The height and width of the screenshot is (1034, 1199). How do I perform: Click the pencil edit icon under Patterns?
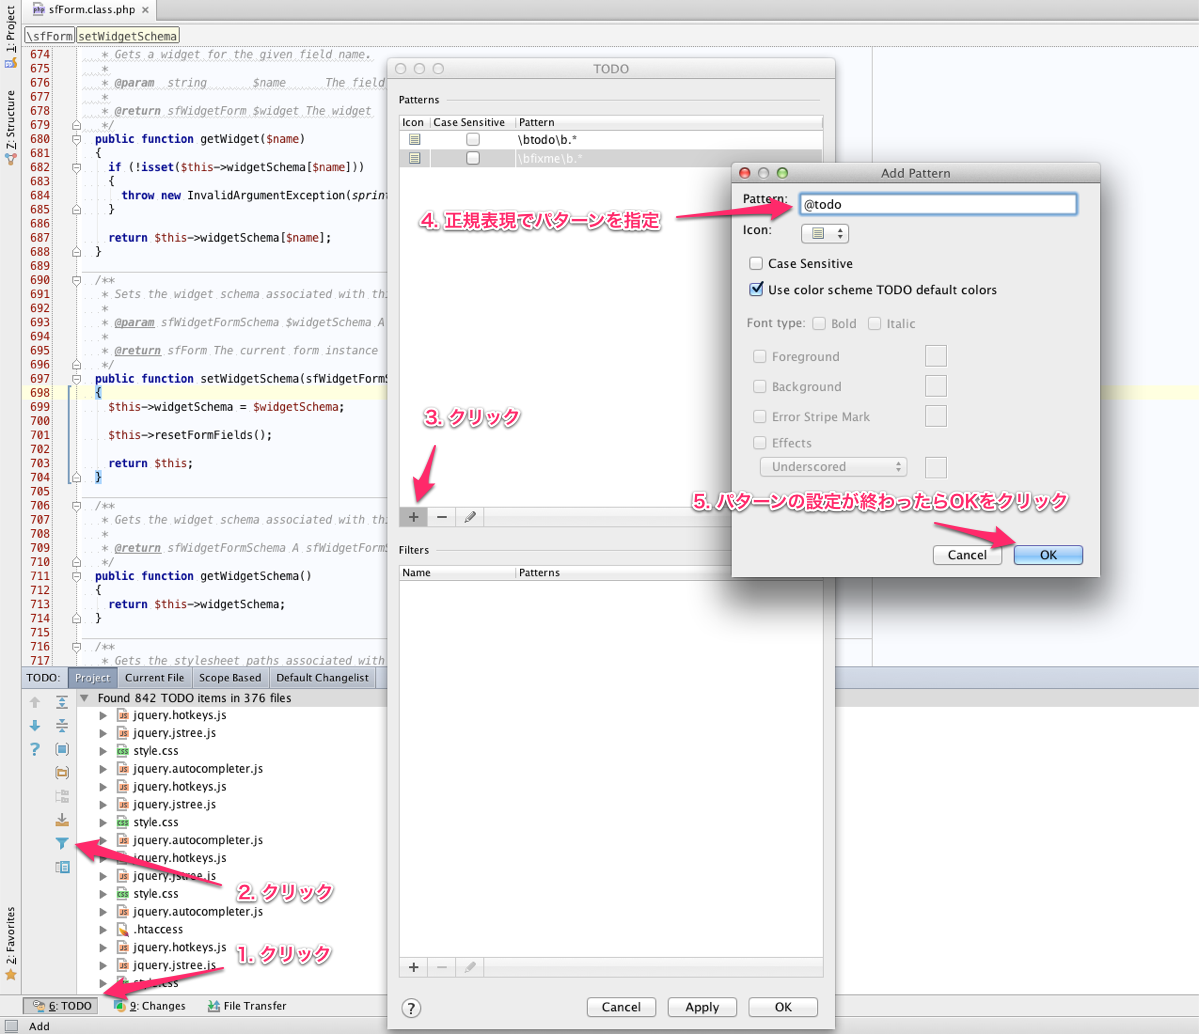pos(469,517)
